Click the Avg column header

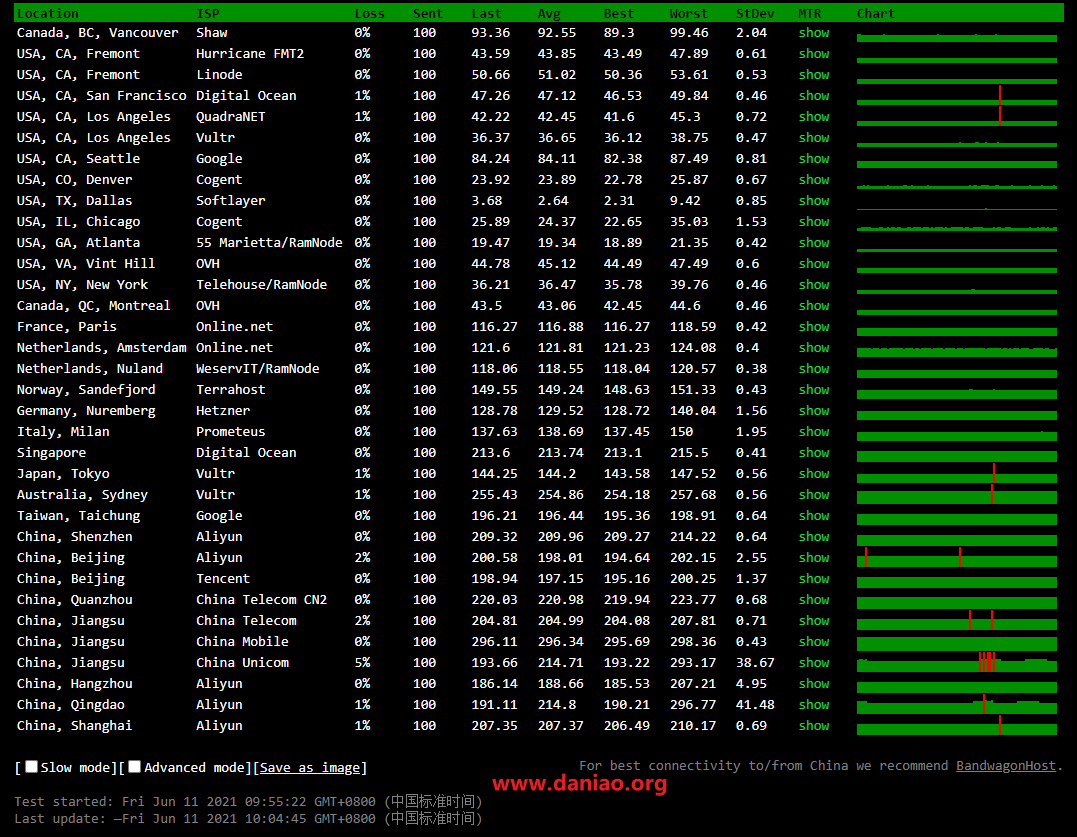pyautogui.click(x=549, y=14)
